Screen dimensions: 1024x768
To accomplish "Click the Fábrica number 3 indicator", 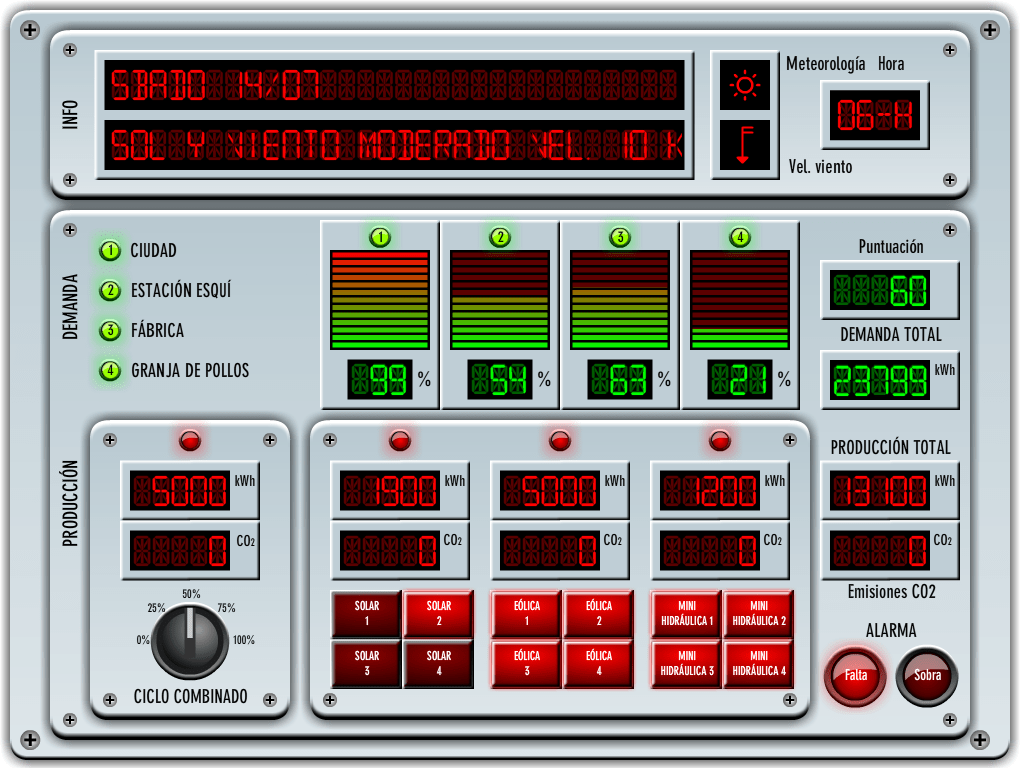I will point(110,331).
